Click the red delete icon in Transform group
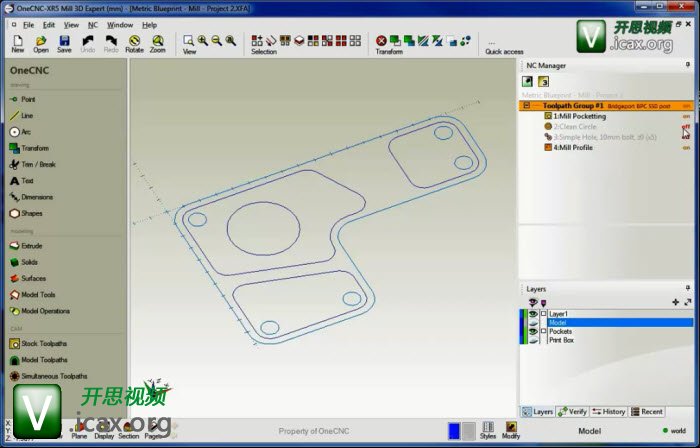 click(x=381, y=41)
